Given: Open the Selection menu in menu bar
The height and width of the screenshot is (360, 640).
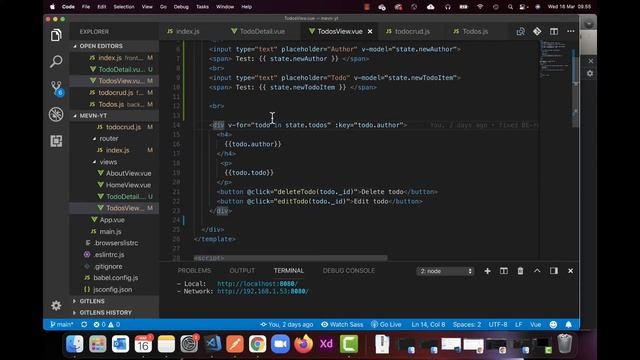Looking at the screenshot, I should [124, 7].
